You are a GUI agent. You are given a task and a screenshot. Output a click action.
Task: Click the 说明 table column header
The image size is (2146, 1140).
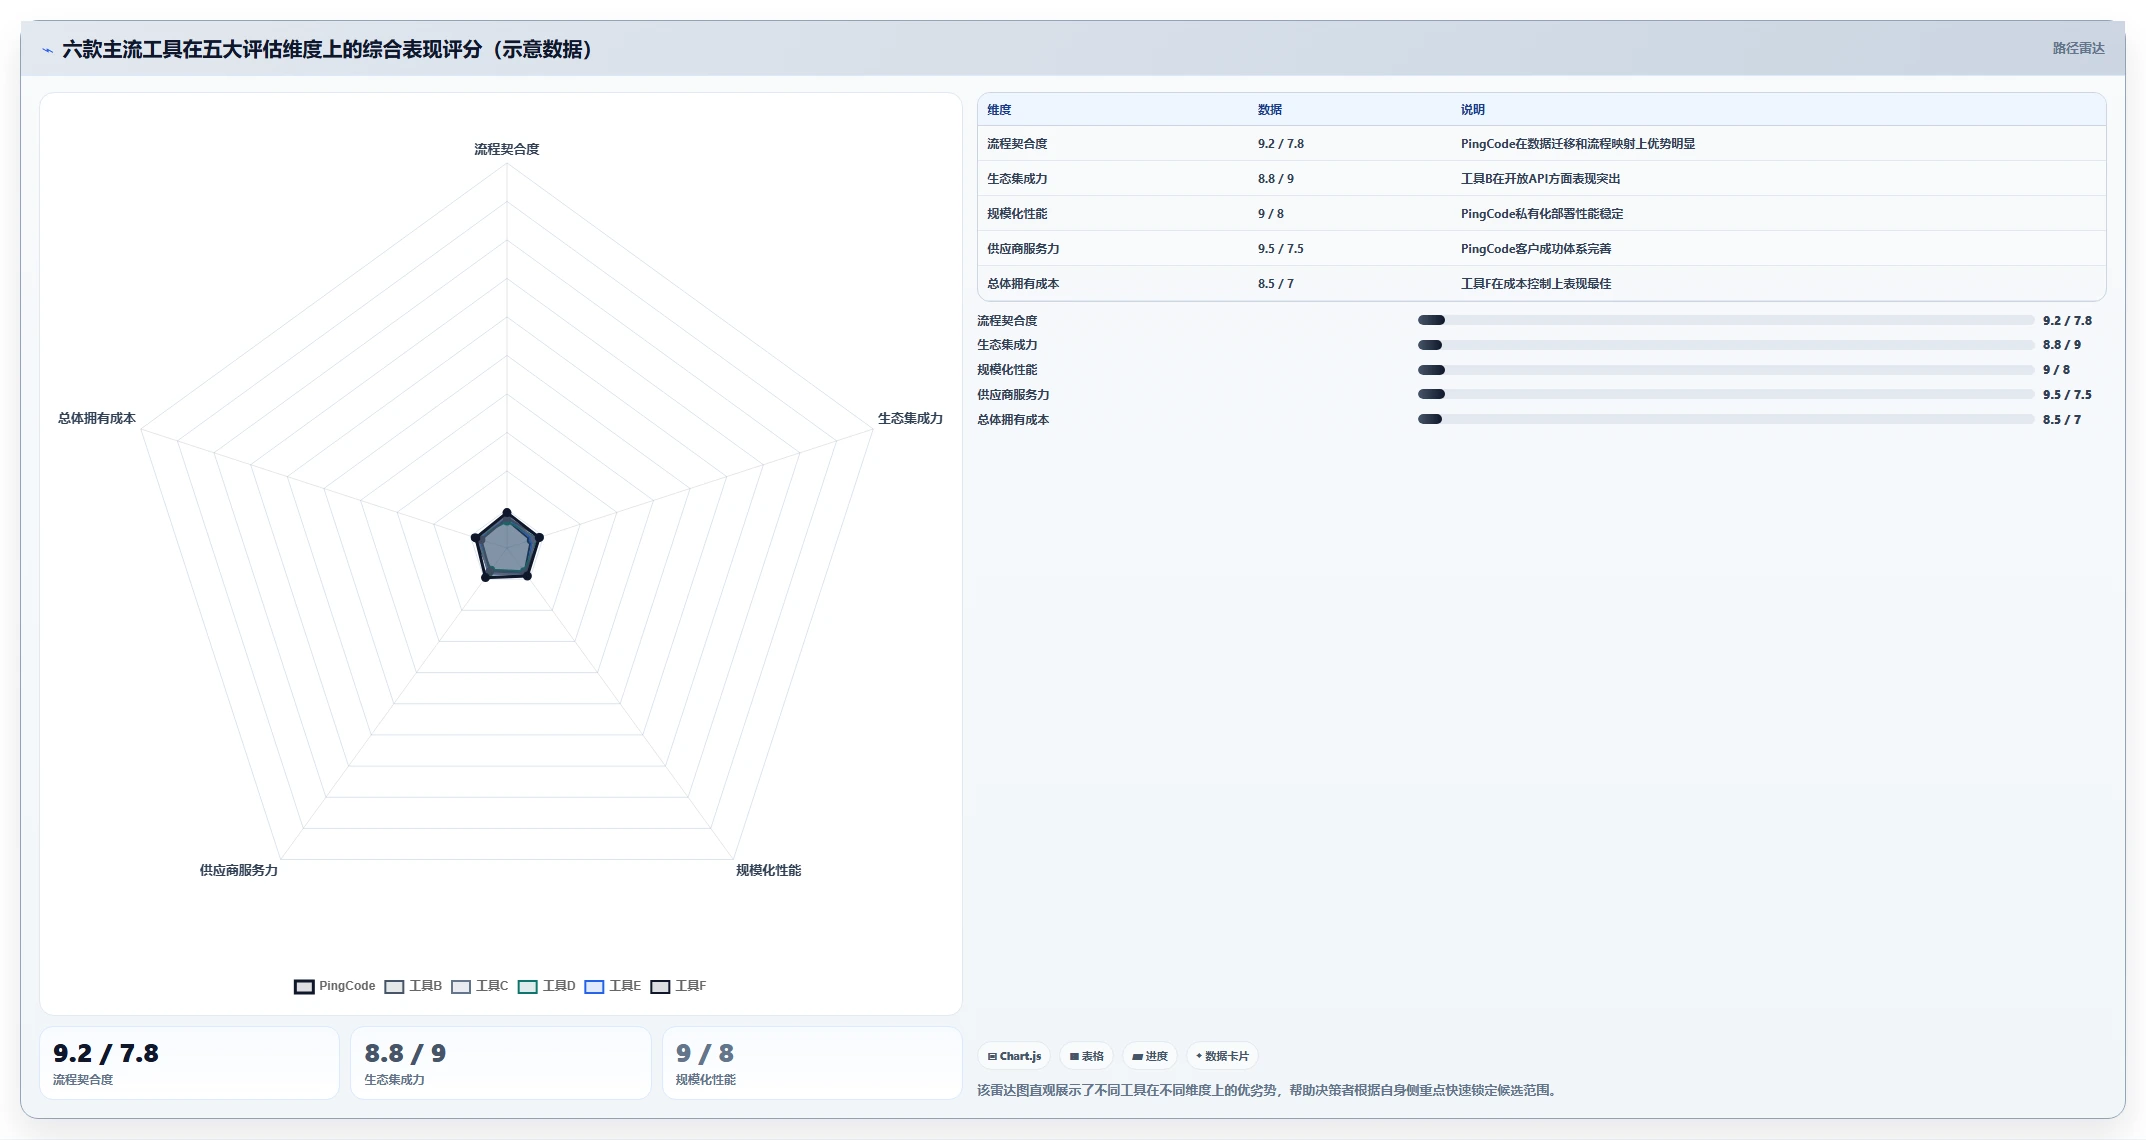click(x=1473, y=110)
